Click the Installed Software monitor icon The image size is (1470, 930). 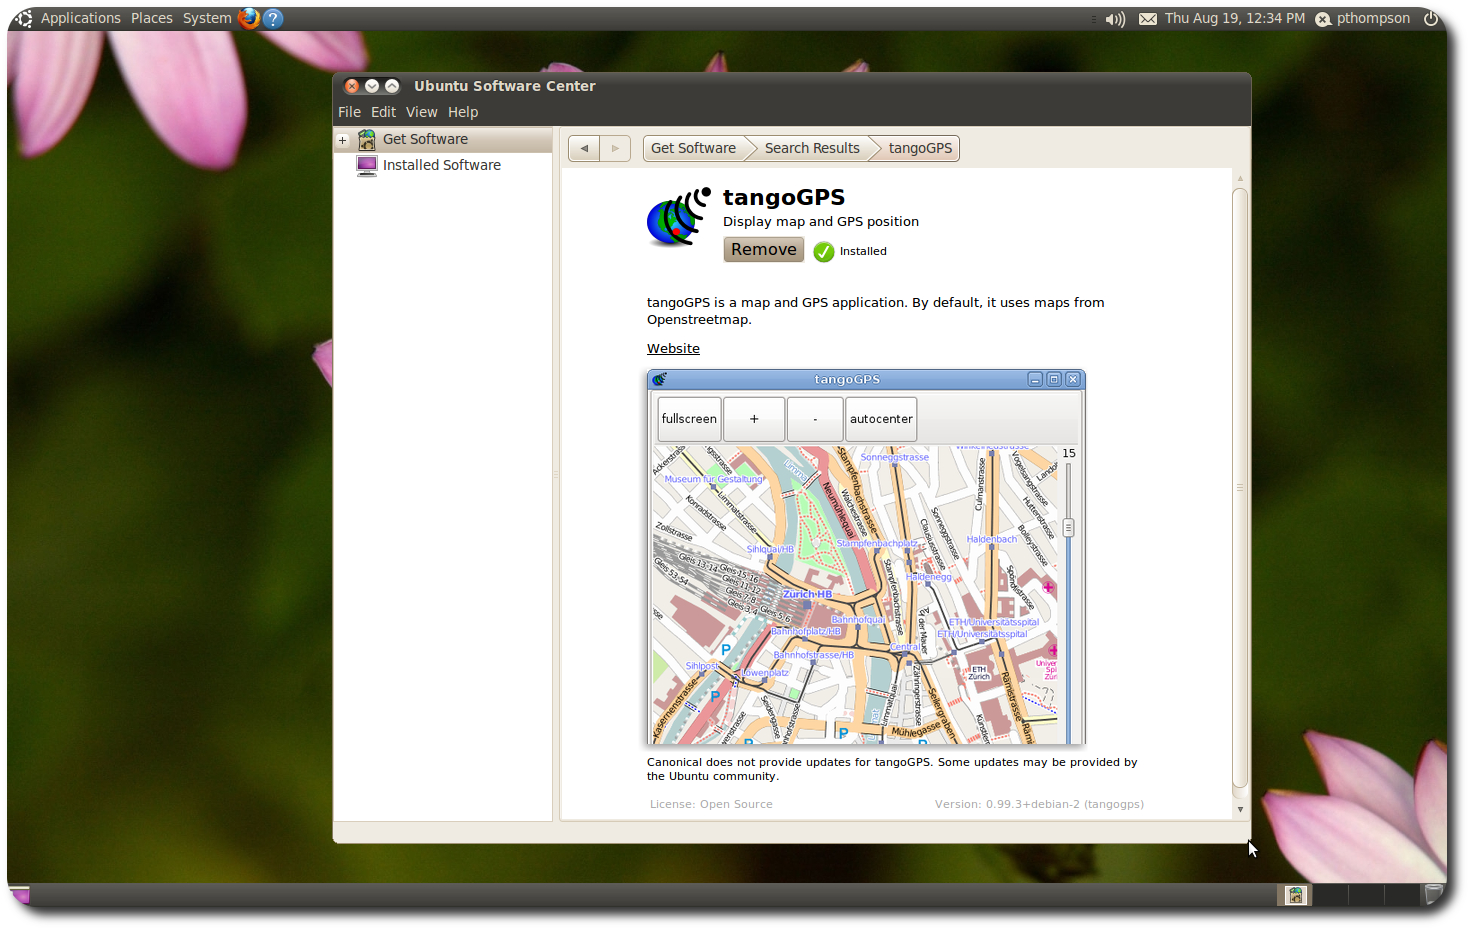pyautogui.click(x=367, y=165)
